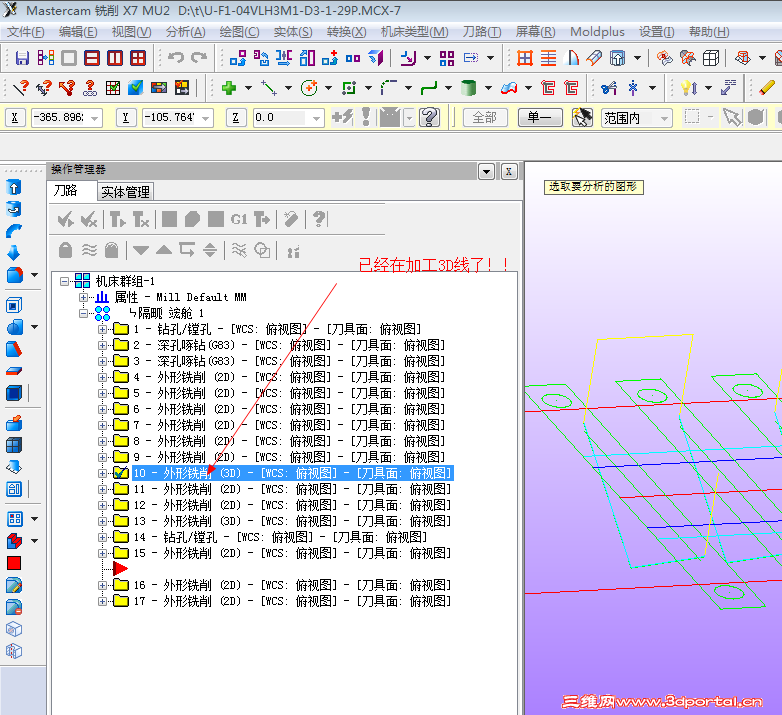
Task: Toggle the quick mask selection cursor button
Action: click(x=582, y=118)
